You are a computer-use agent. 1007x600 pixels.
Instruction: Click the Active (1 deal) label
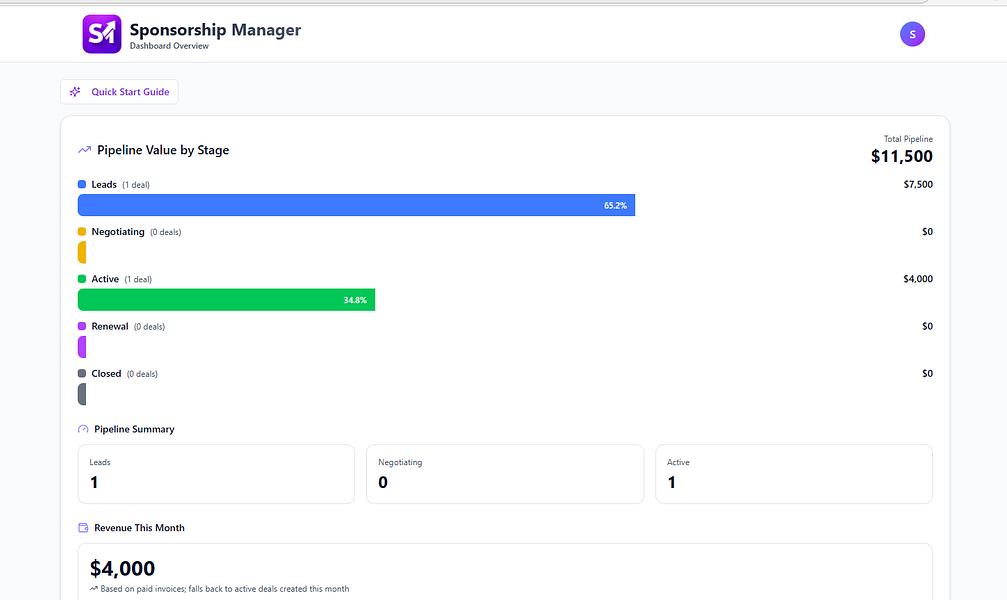[x=121, y=279]
